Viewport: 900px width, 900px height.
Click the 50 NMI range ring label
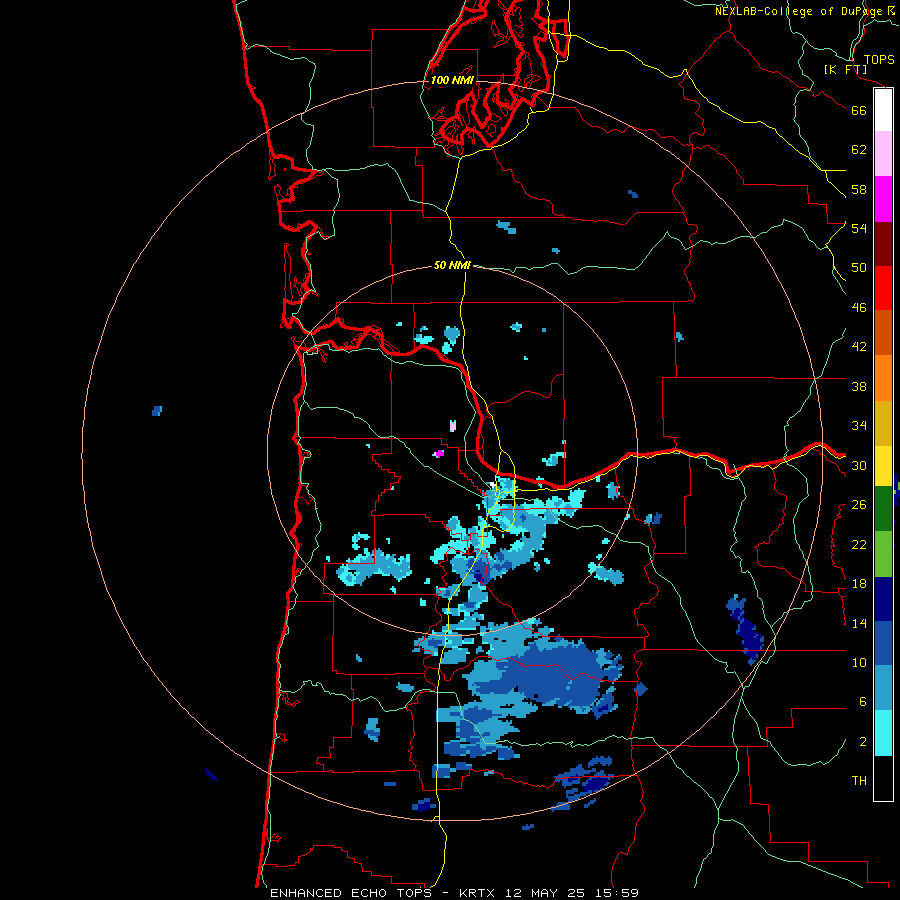(x=452, y=265)
